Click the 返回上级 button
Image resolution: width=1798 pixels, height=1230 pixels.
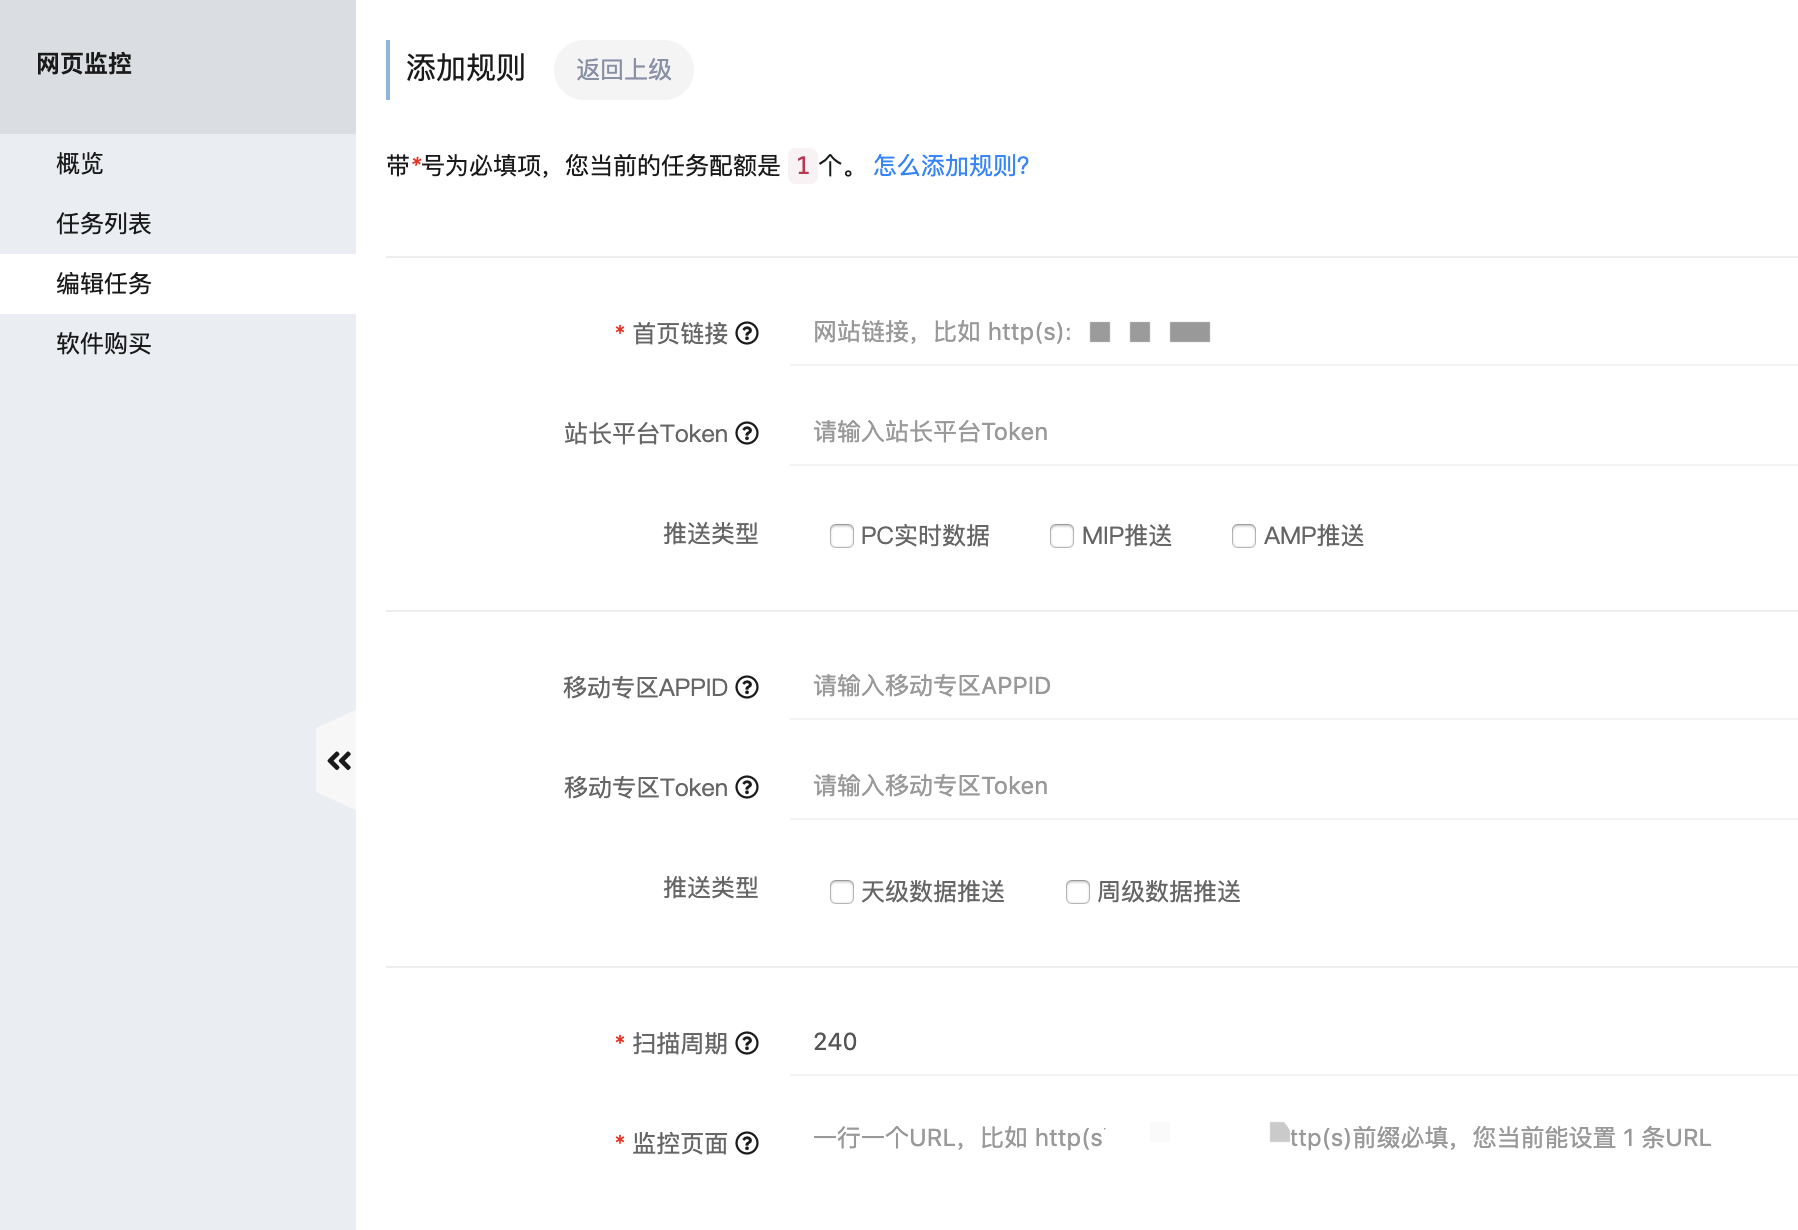click(624, 70)
